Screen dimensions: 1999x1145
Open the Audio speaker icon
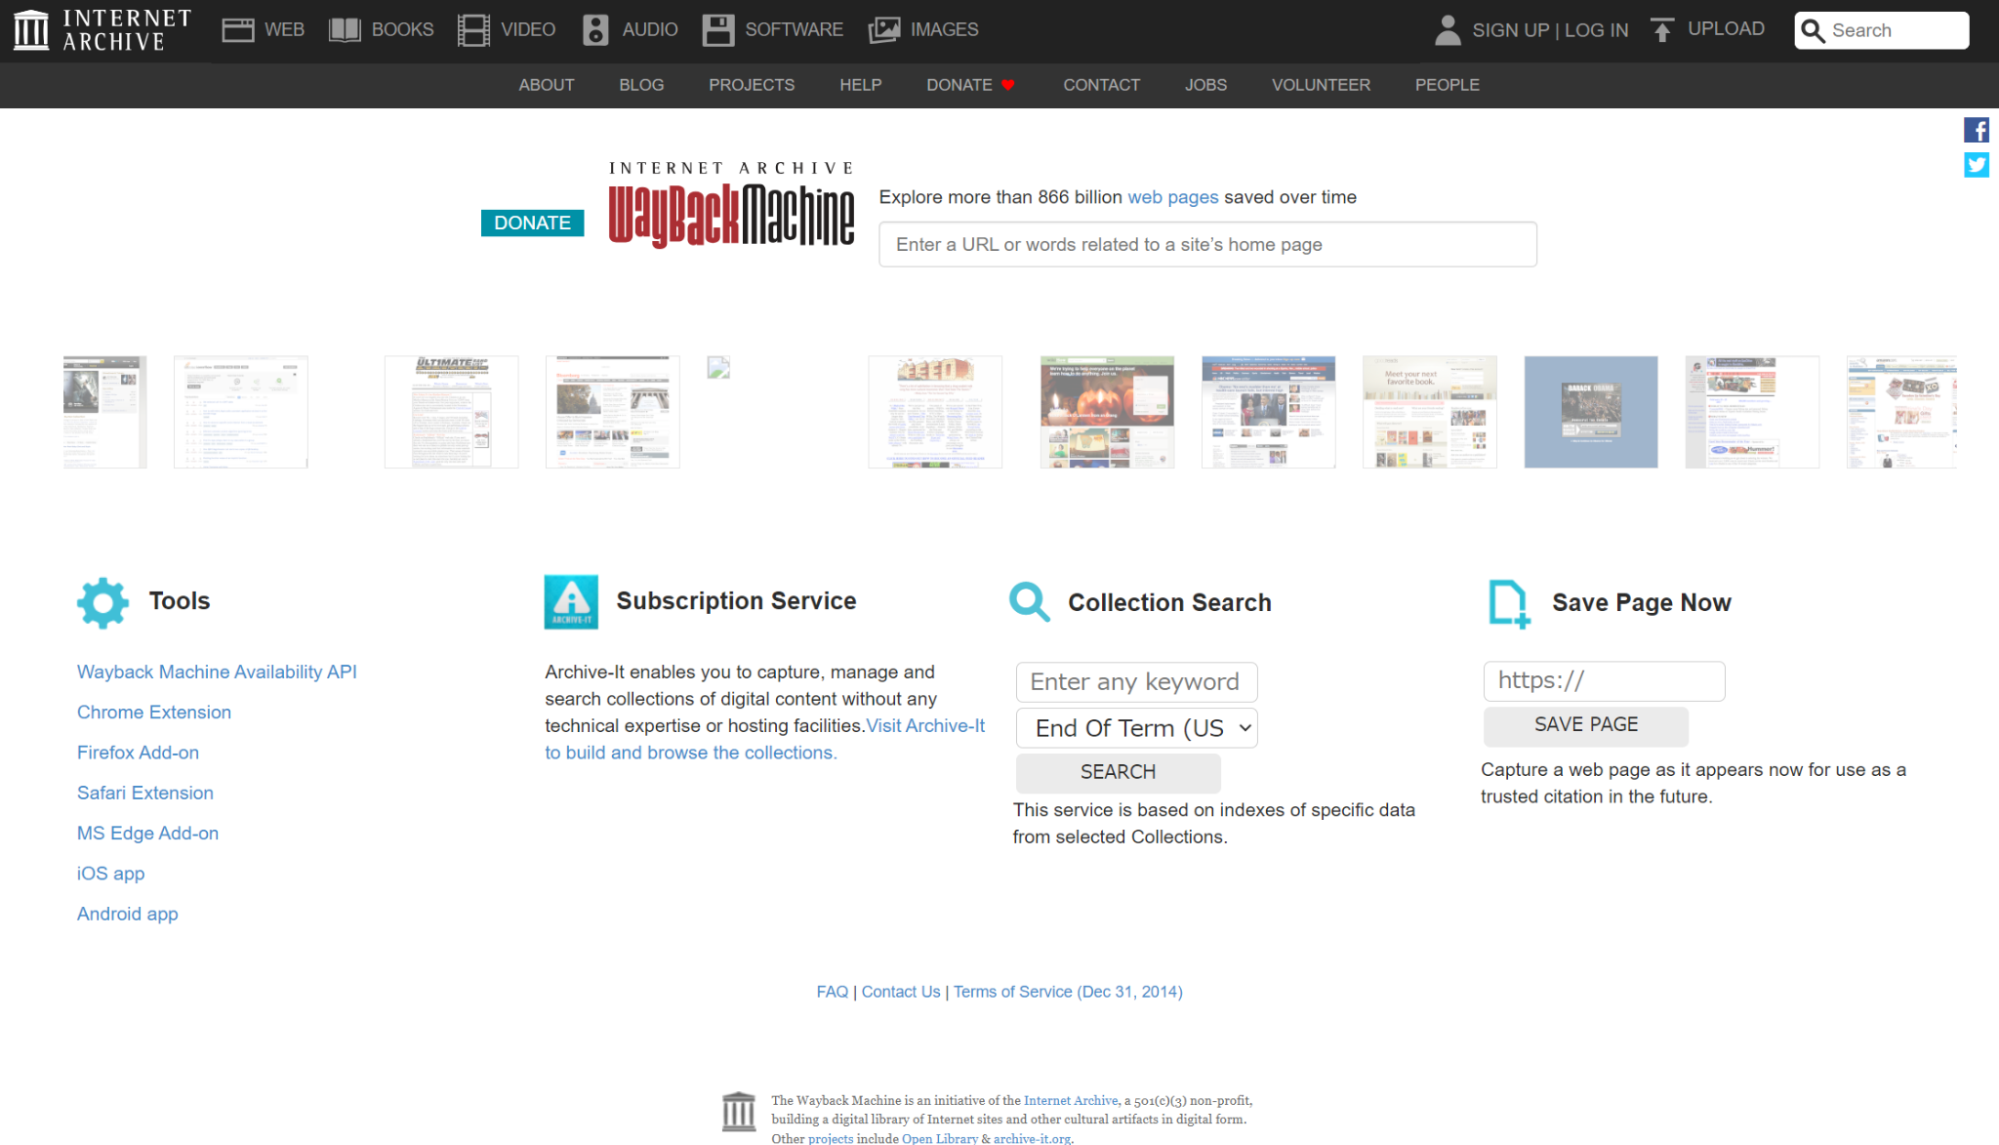(x=596, y=30)
